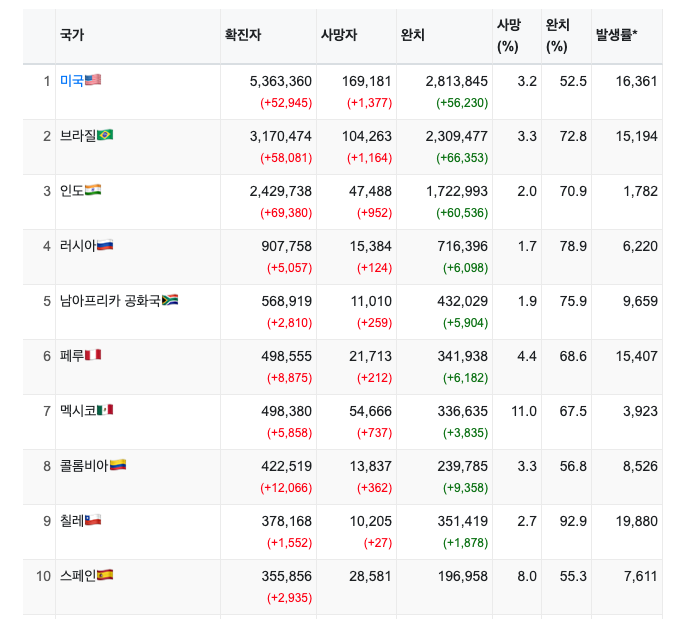Open the 미국 country link
Screen dimensions: 684x619
click(x=72, y=81)
